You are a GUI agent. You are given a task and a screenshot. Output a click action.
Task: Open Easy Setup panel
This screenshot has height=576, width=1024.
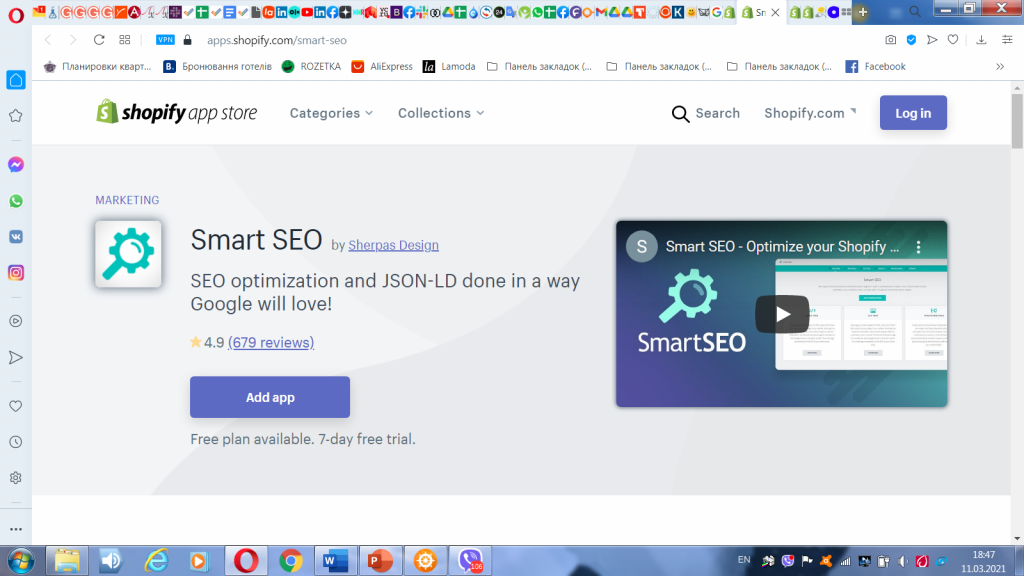pos(1007,40)
